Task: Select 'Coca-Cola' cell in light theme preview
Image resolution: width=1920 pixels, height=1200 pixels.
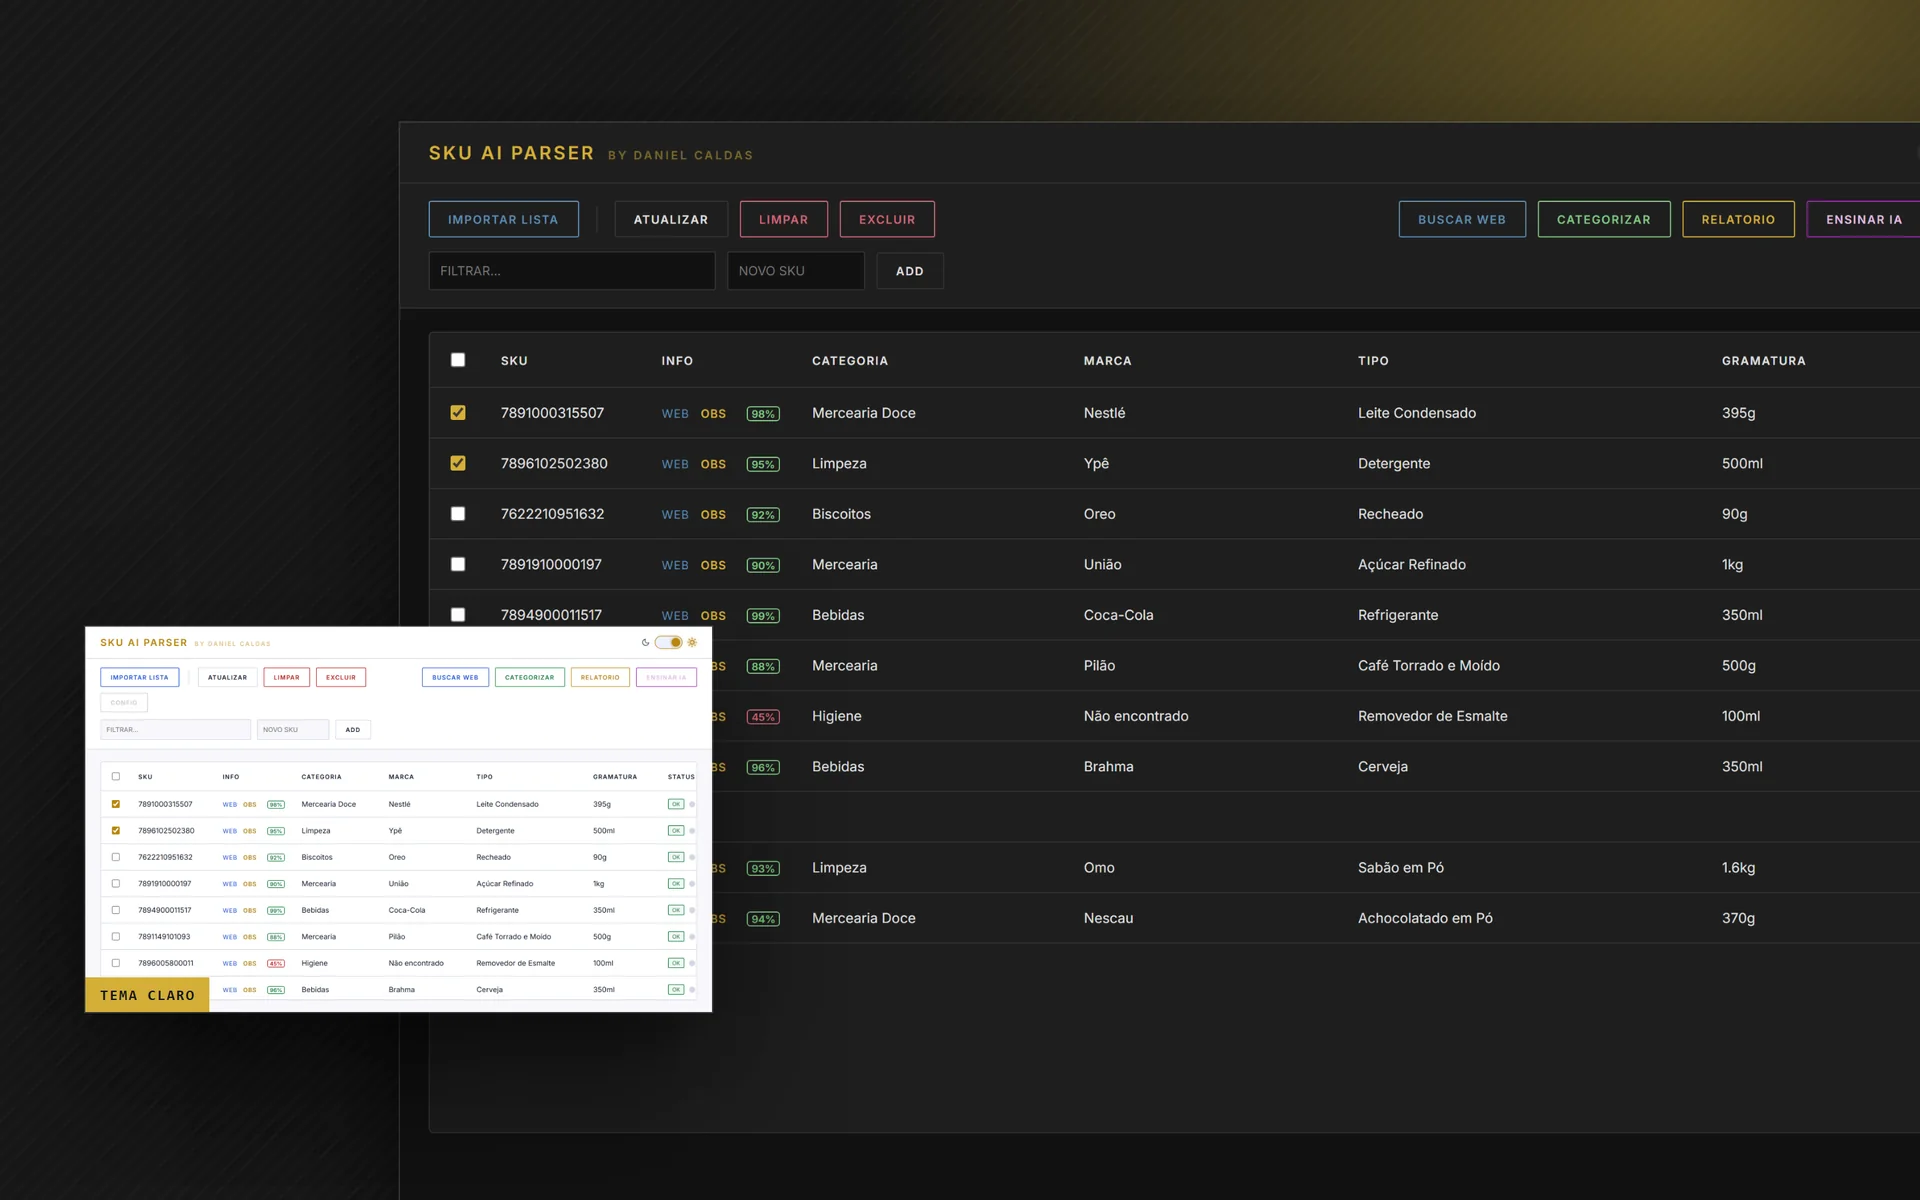Action: click(x=407, y=910)
